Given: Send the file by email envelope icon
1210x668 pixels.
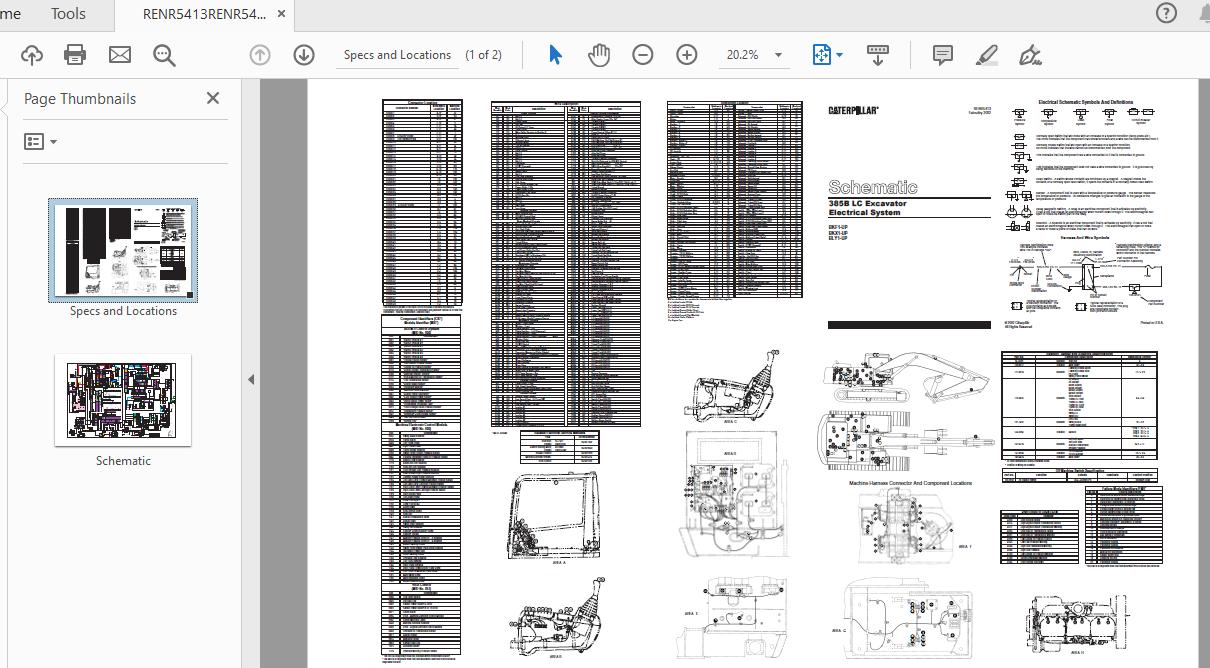Looking at the screenshot, I should [120, 55].
